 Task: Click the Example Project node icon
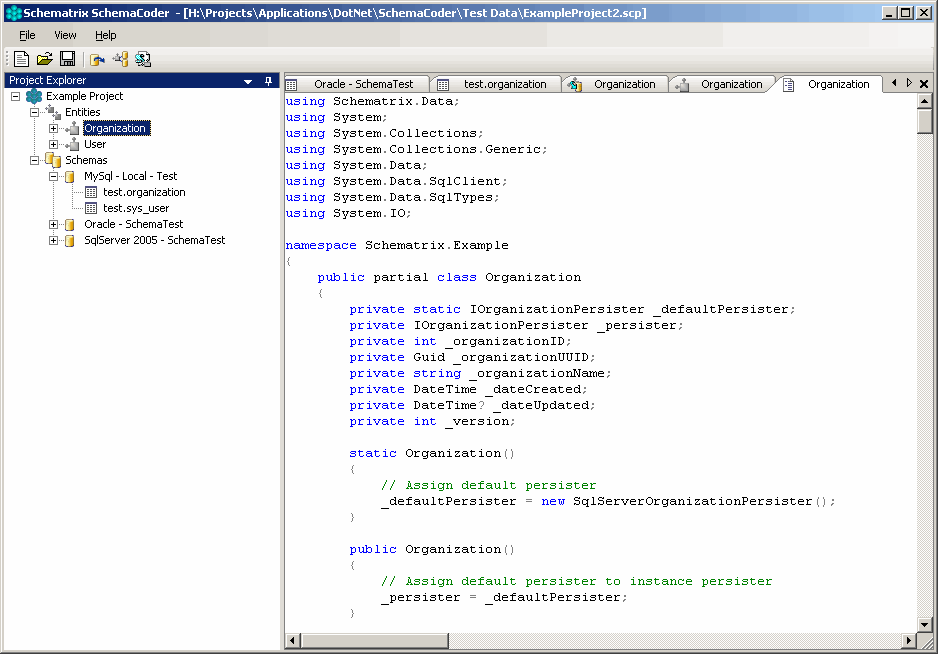point(34,96)
